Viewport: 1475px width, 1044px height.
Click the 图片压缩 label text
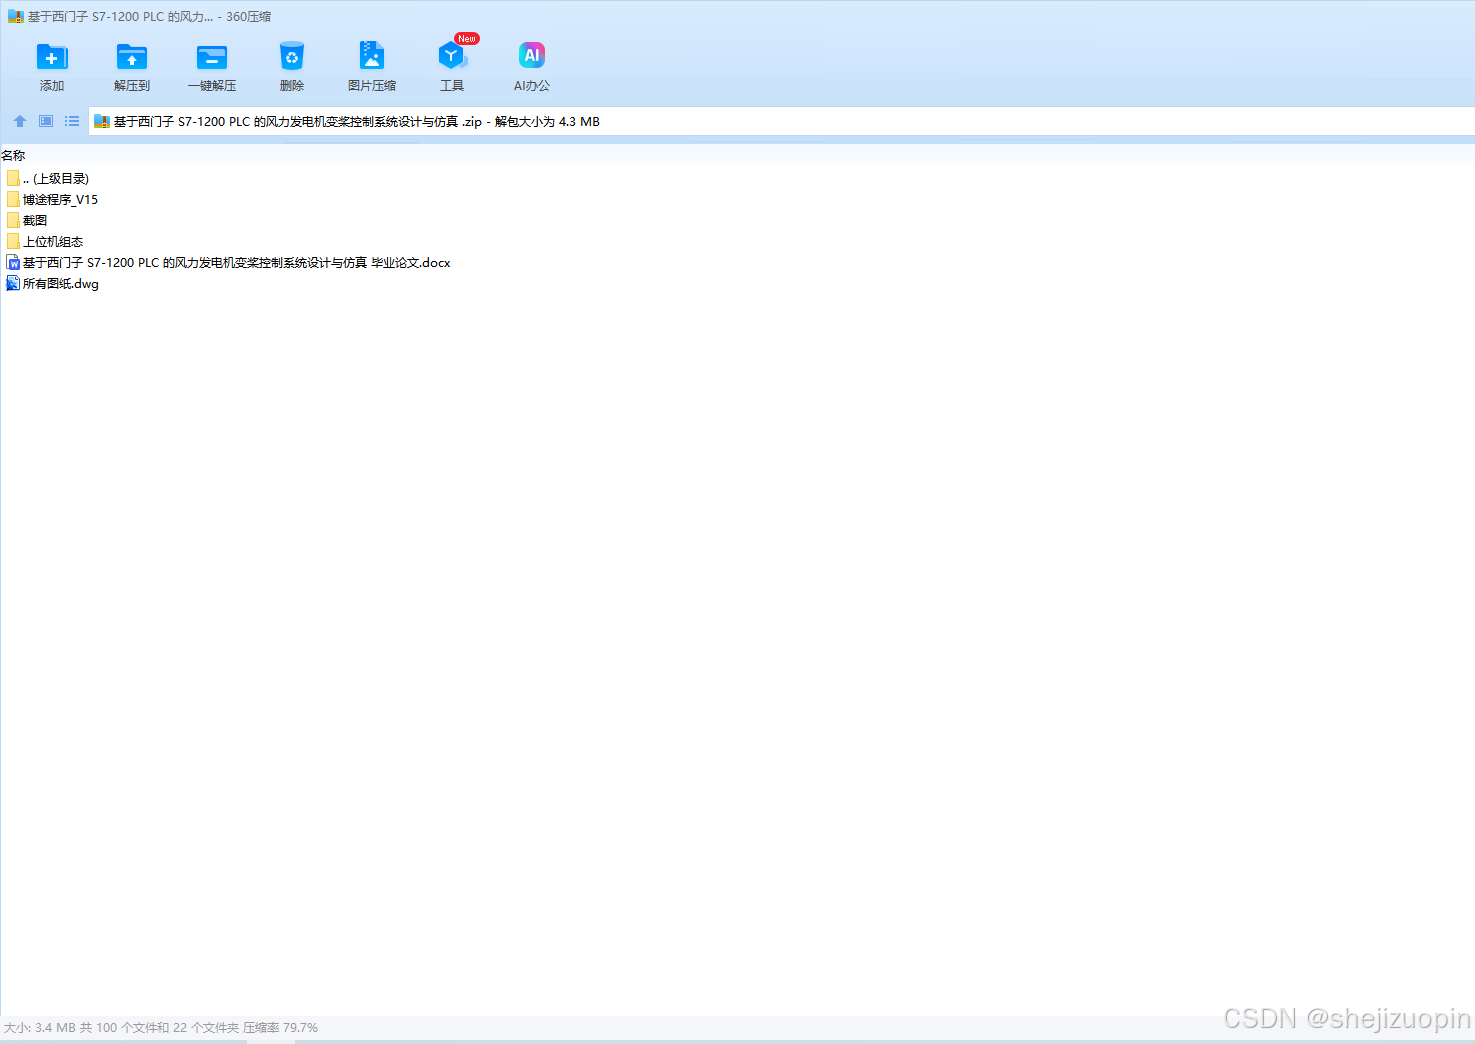coord(372,86)
